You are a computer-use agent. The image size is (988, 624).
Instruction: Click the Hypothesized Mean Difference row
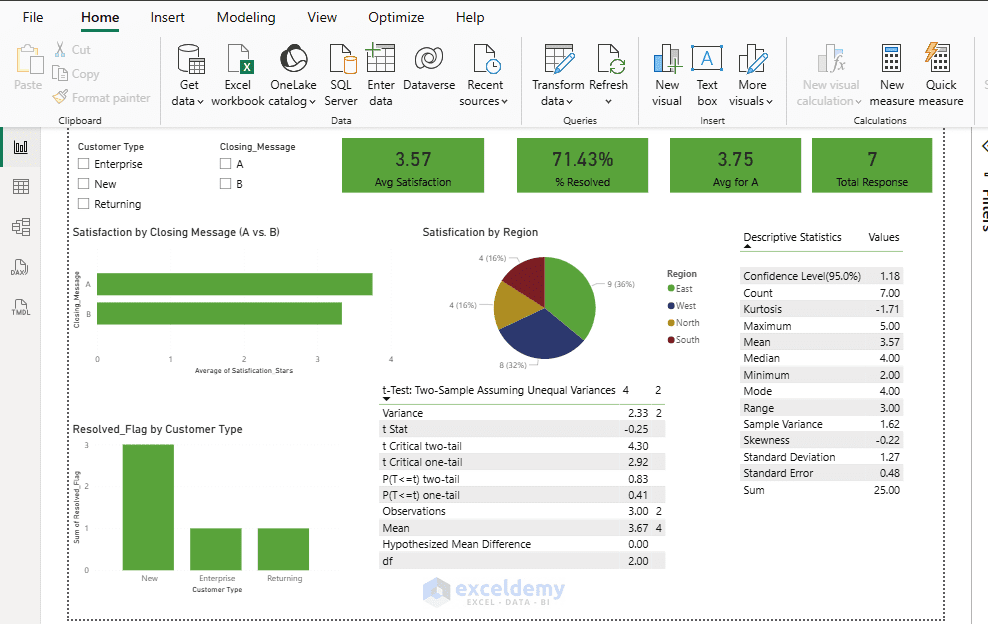[x=522, y=544]
